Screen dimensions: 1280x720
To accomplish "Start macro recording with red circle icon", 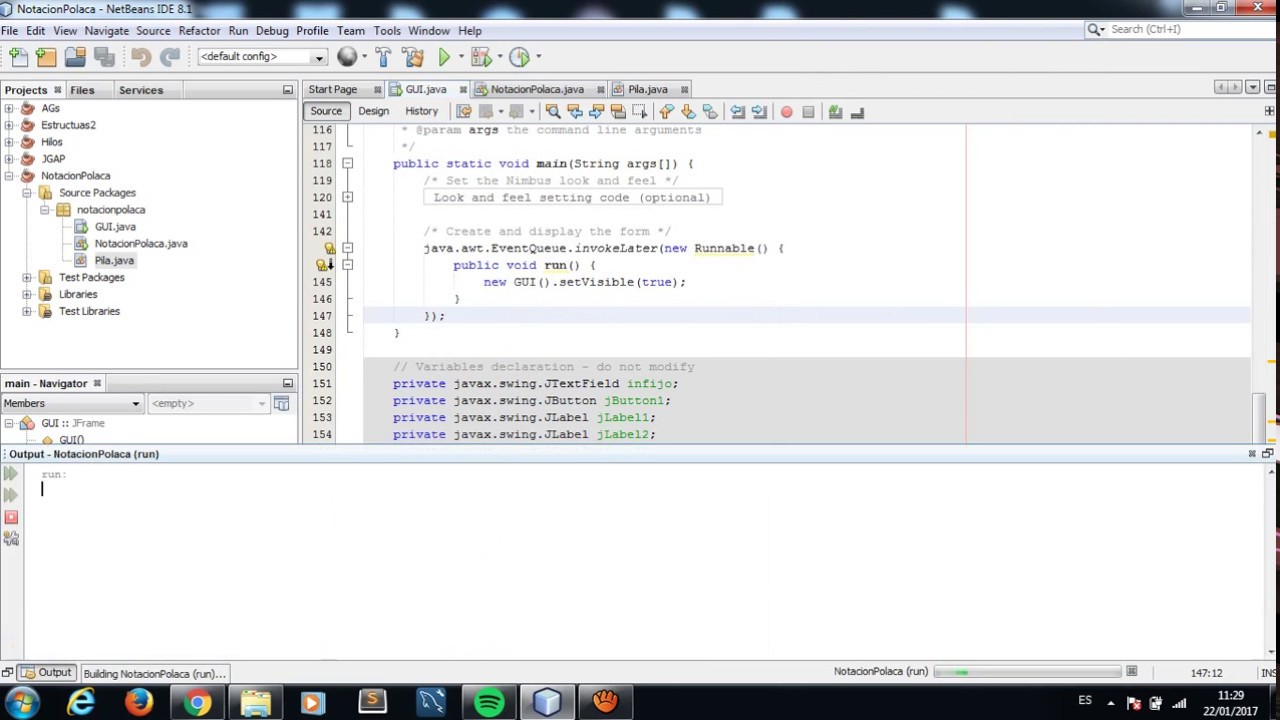I will (787, 112).
